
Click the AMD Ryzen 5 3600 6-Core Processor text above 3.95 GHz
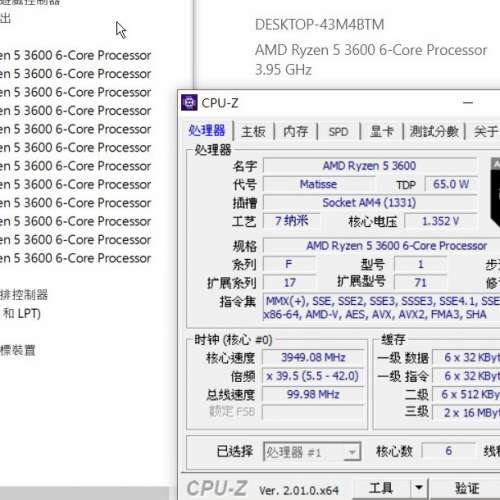pos(371,50)
